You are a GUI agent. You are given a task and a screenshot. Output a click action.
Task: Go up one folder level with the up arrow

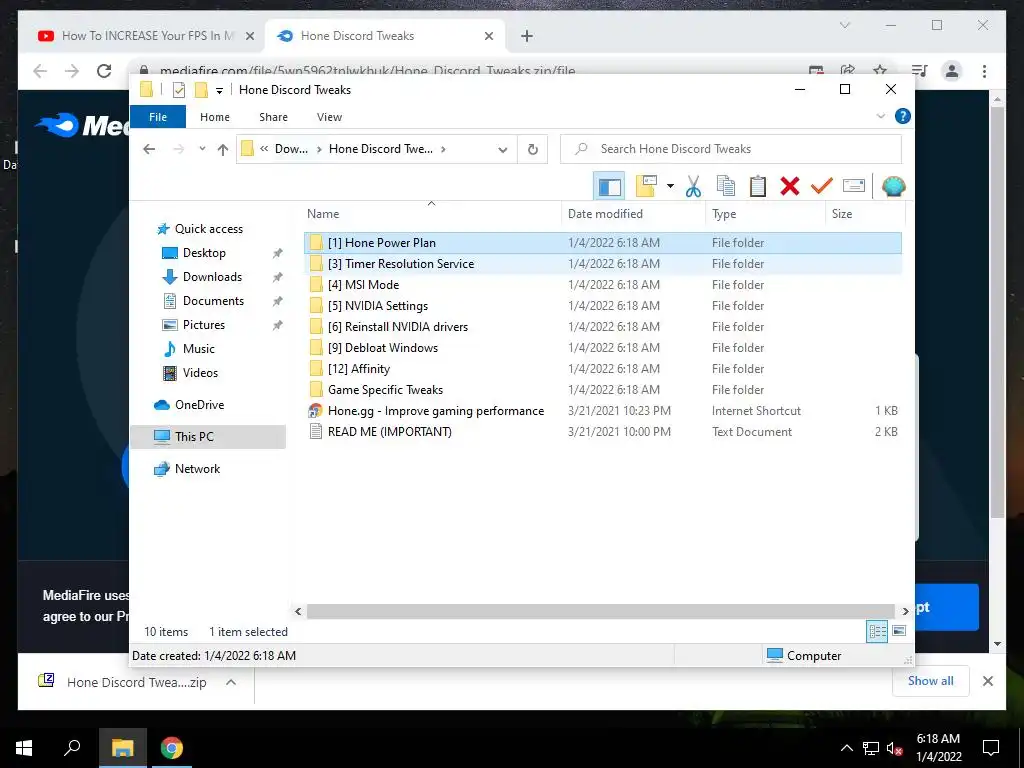tap(223, 150)
